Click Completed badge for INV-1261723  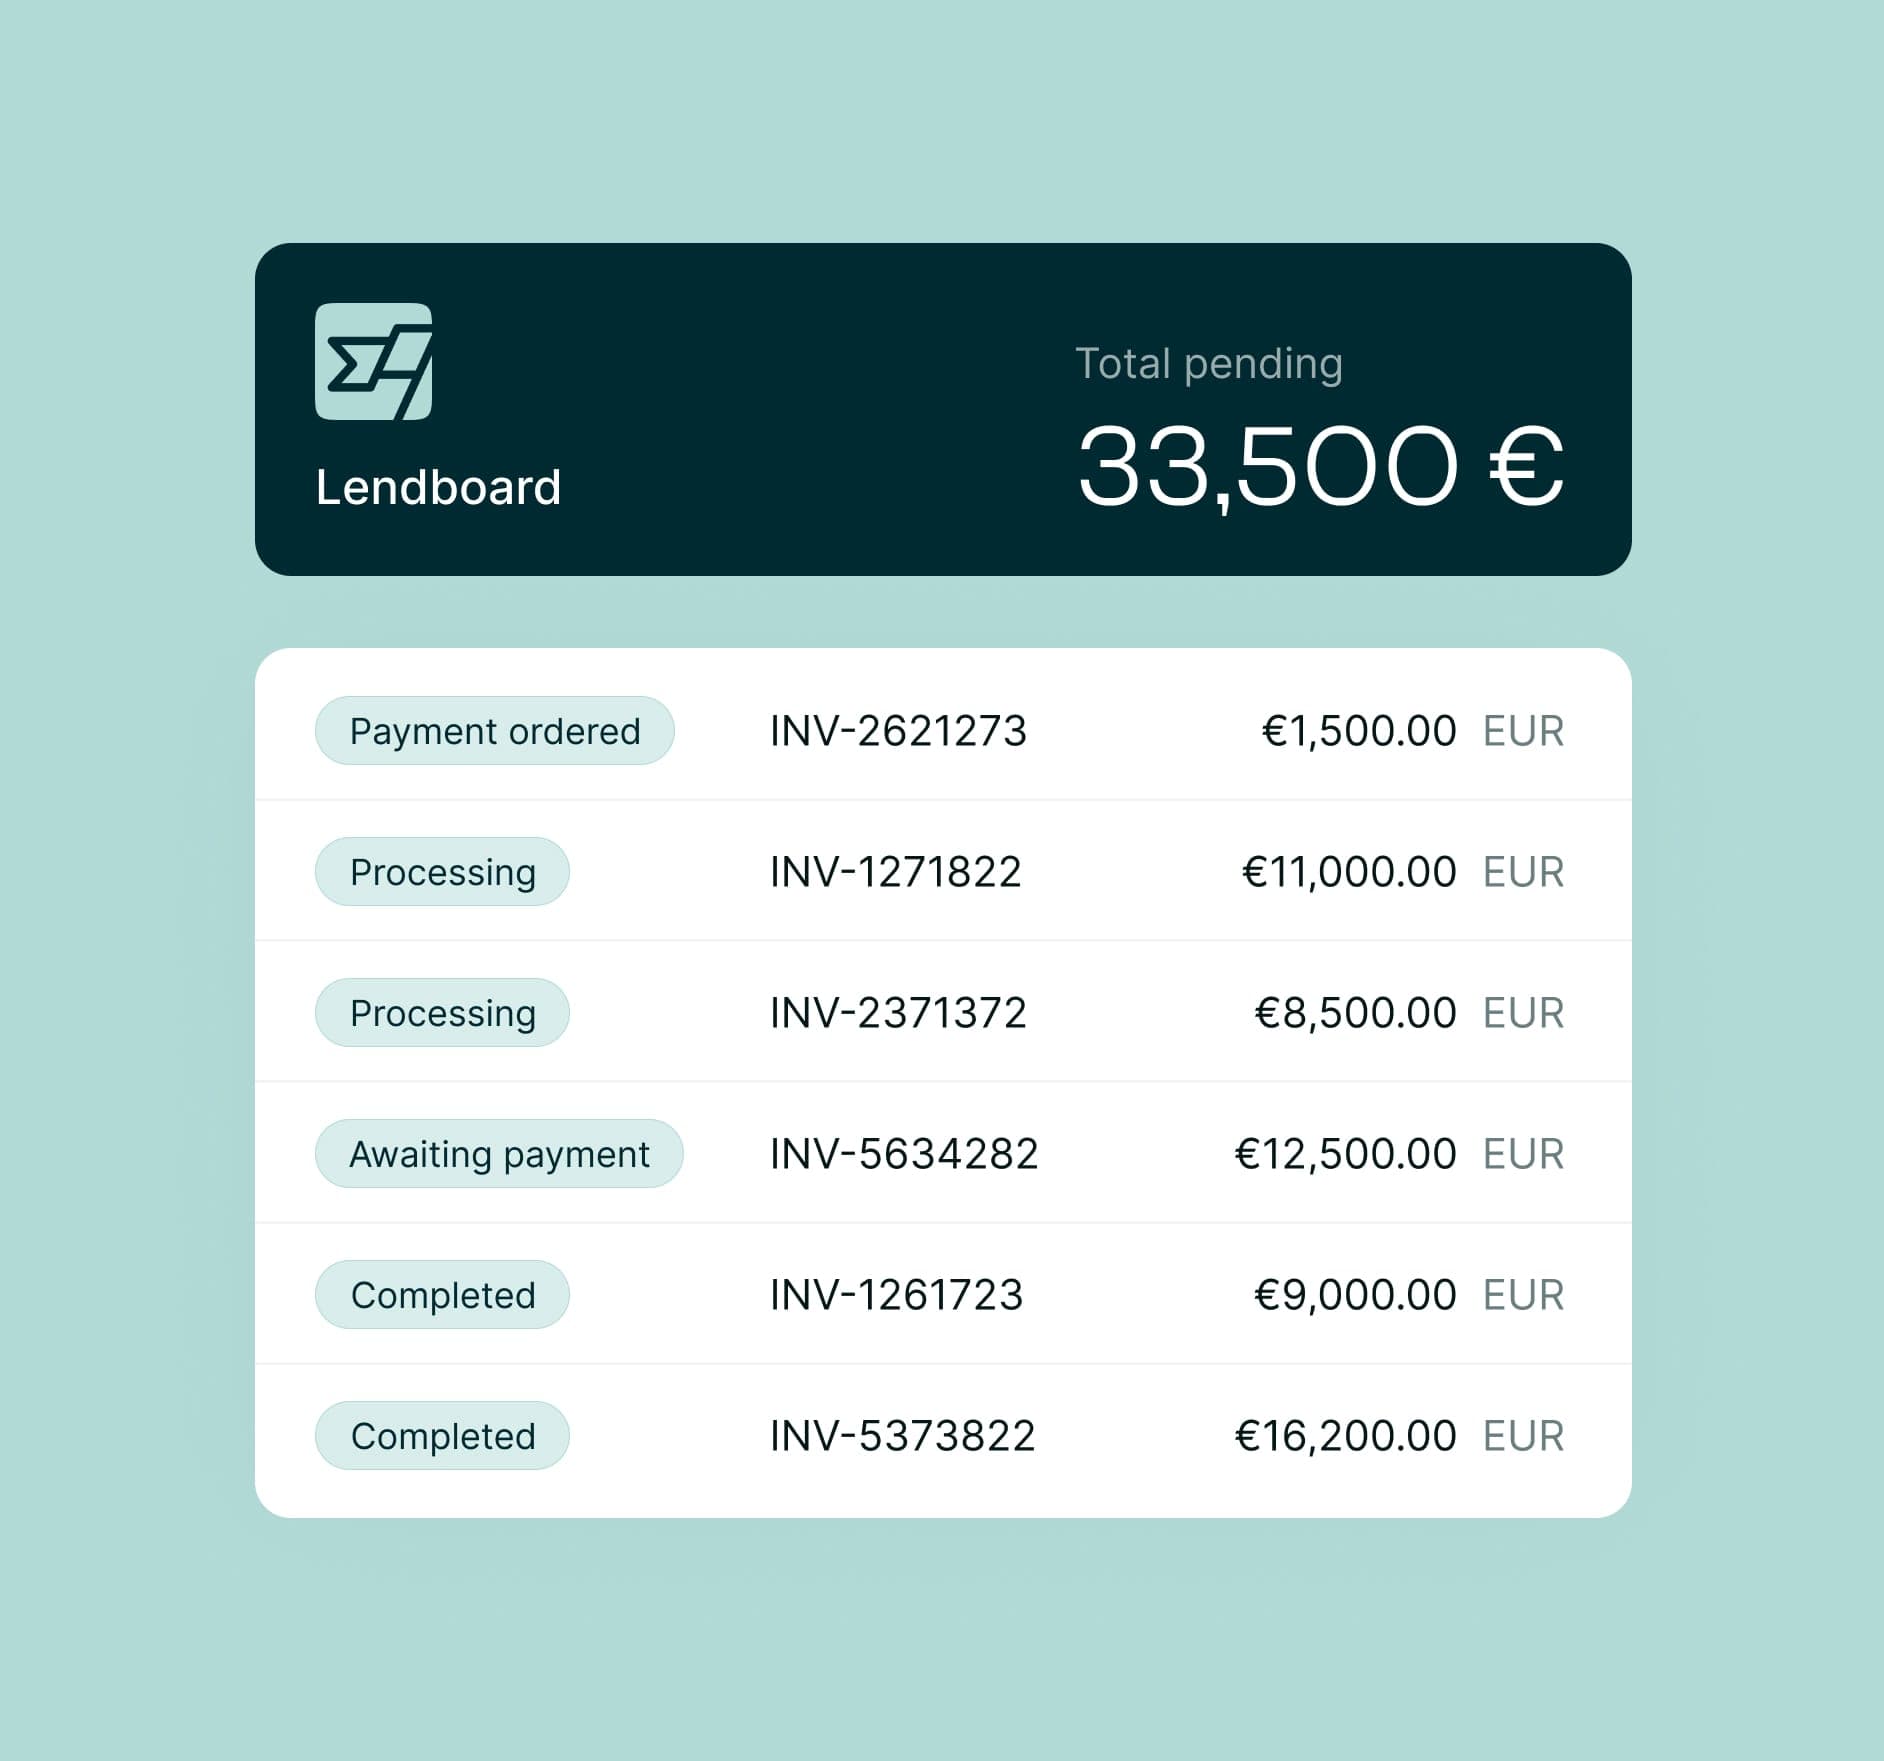coord(442,1295)
